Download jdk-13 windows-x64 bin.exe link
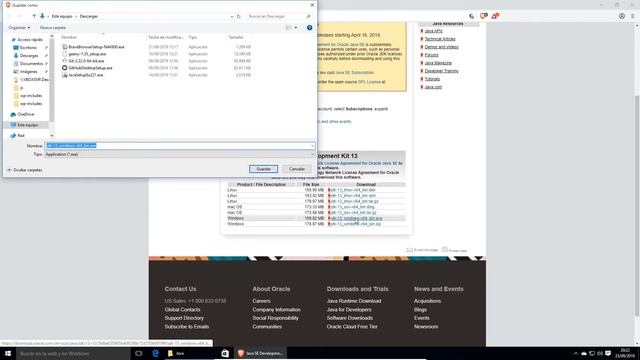Viewport: 640px width, 360px height. click(356, 218)
